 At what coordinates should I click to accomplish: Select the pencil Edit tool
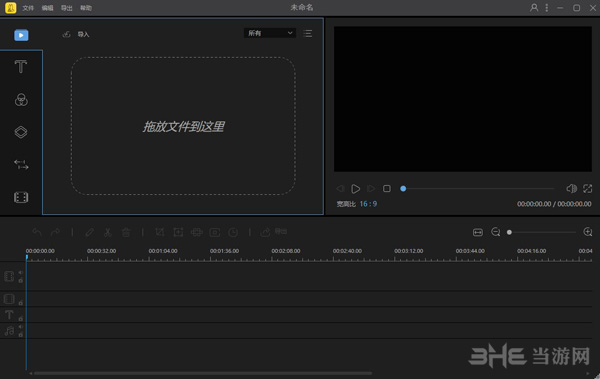pos(90,232)
